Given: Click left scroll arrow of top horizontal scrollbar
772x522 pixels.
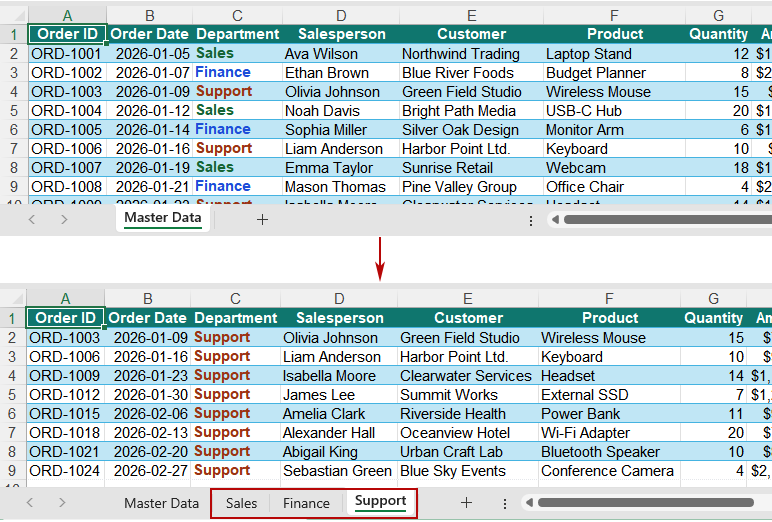Looking at the screenshot, I should (x=555, y=220).
